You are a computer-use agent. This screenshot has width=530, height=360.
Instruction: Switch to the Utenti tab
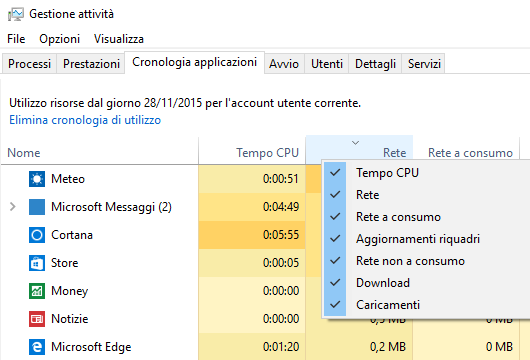[x=327, y=64]
